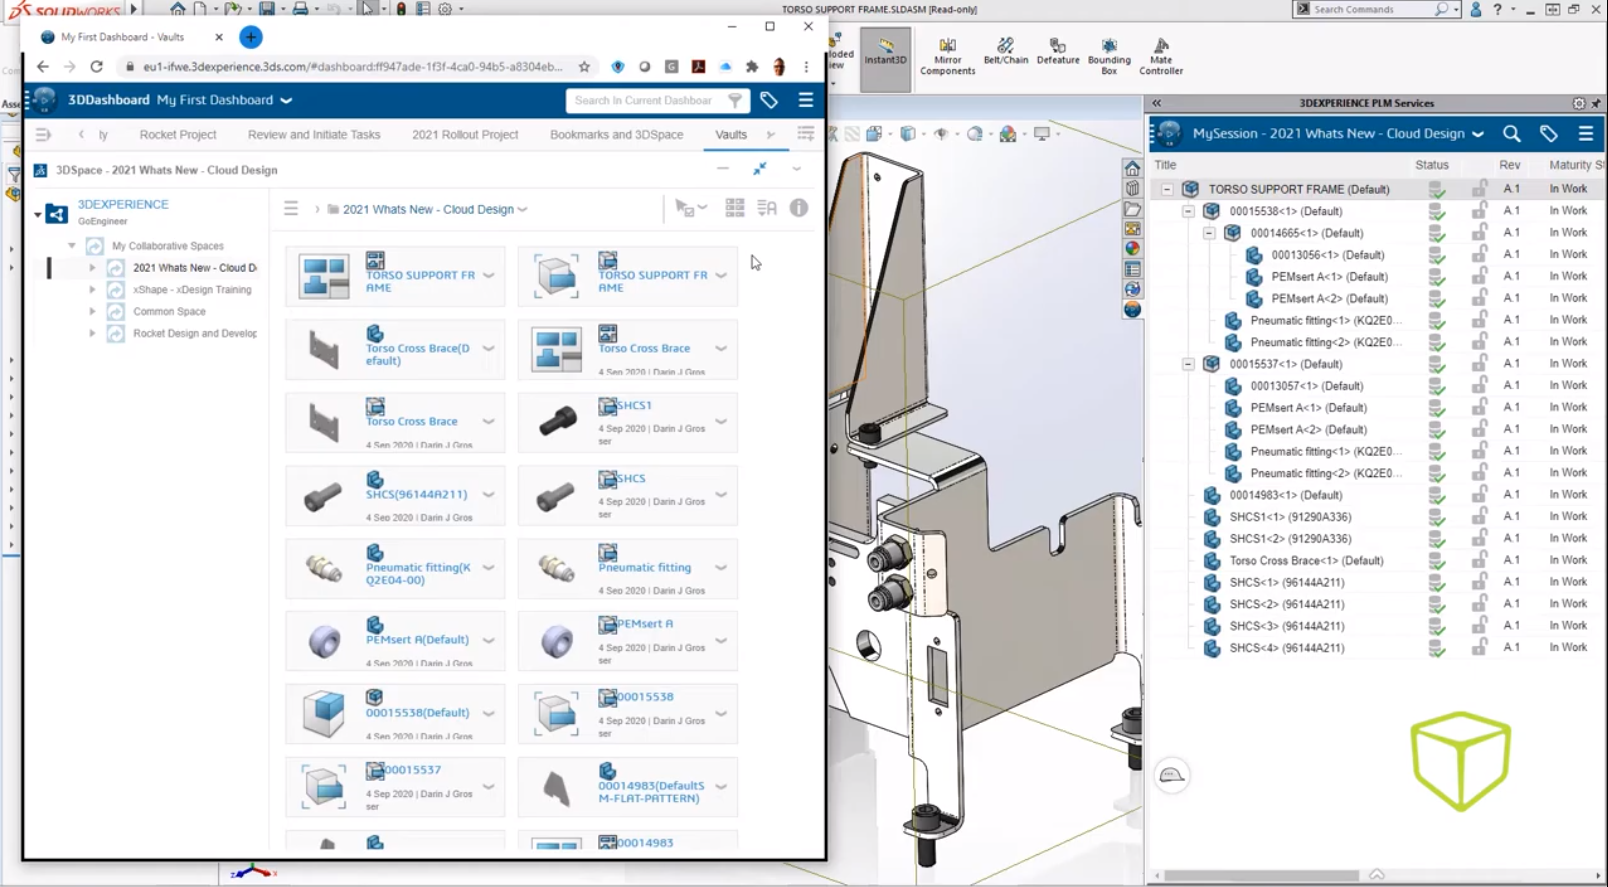Click the SolidWorks Search Commands box

(1377, 9)
